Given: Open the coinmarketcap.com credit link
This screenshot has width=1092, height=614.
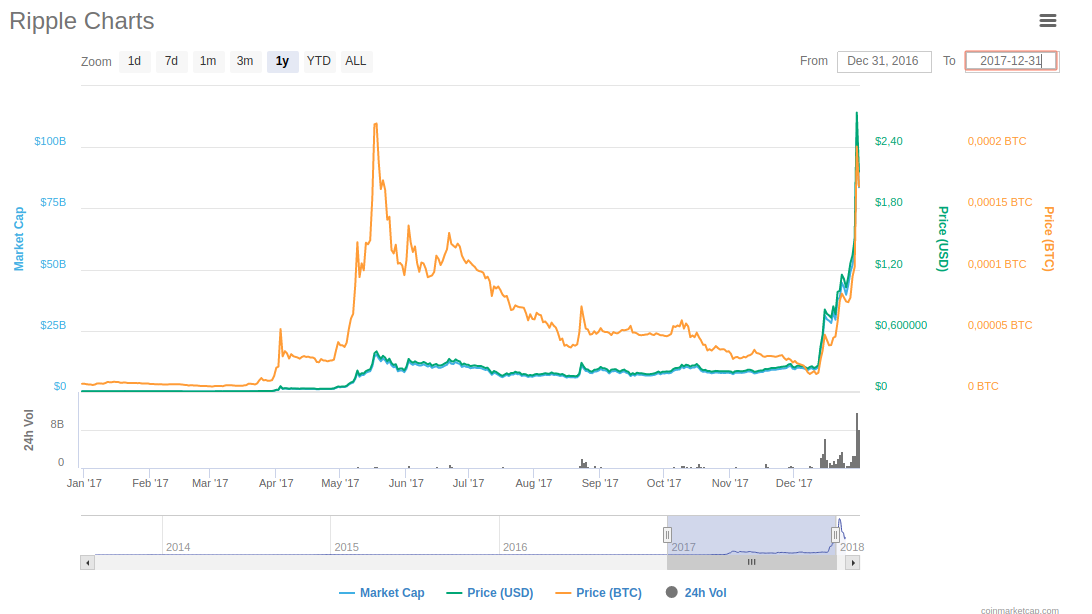Looking at the screenshot, I should pos(1020,610).
